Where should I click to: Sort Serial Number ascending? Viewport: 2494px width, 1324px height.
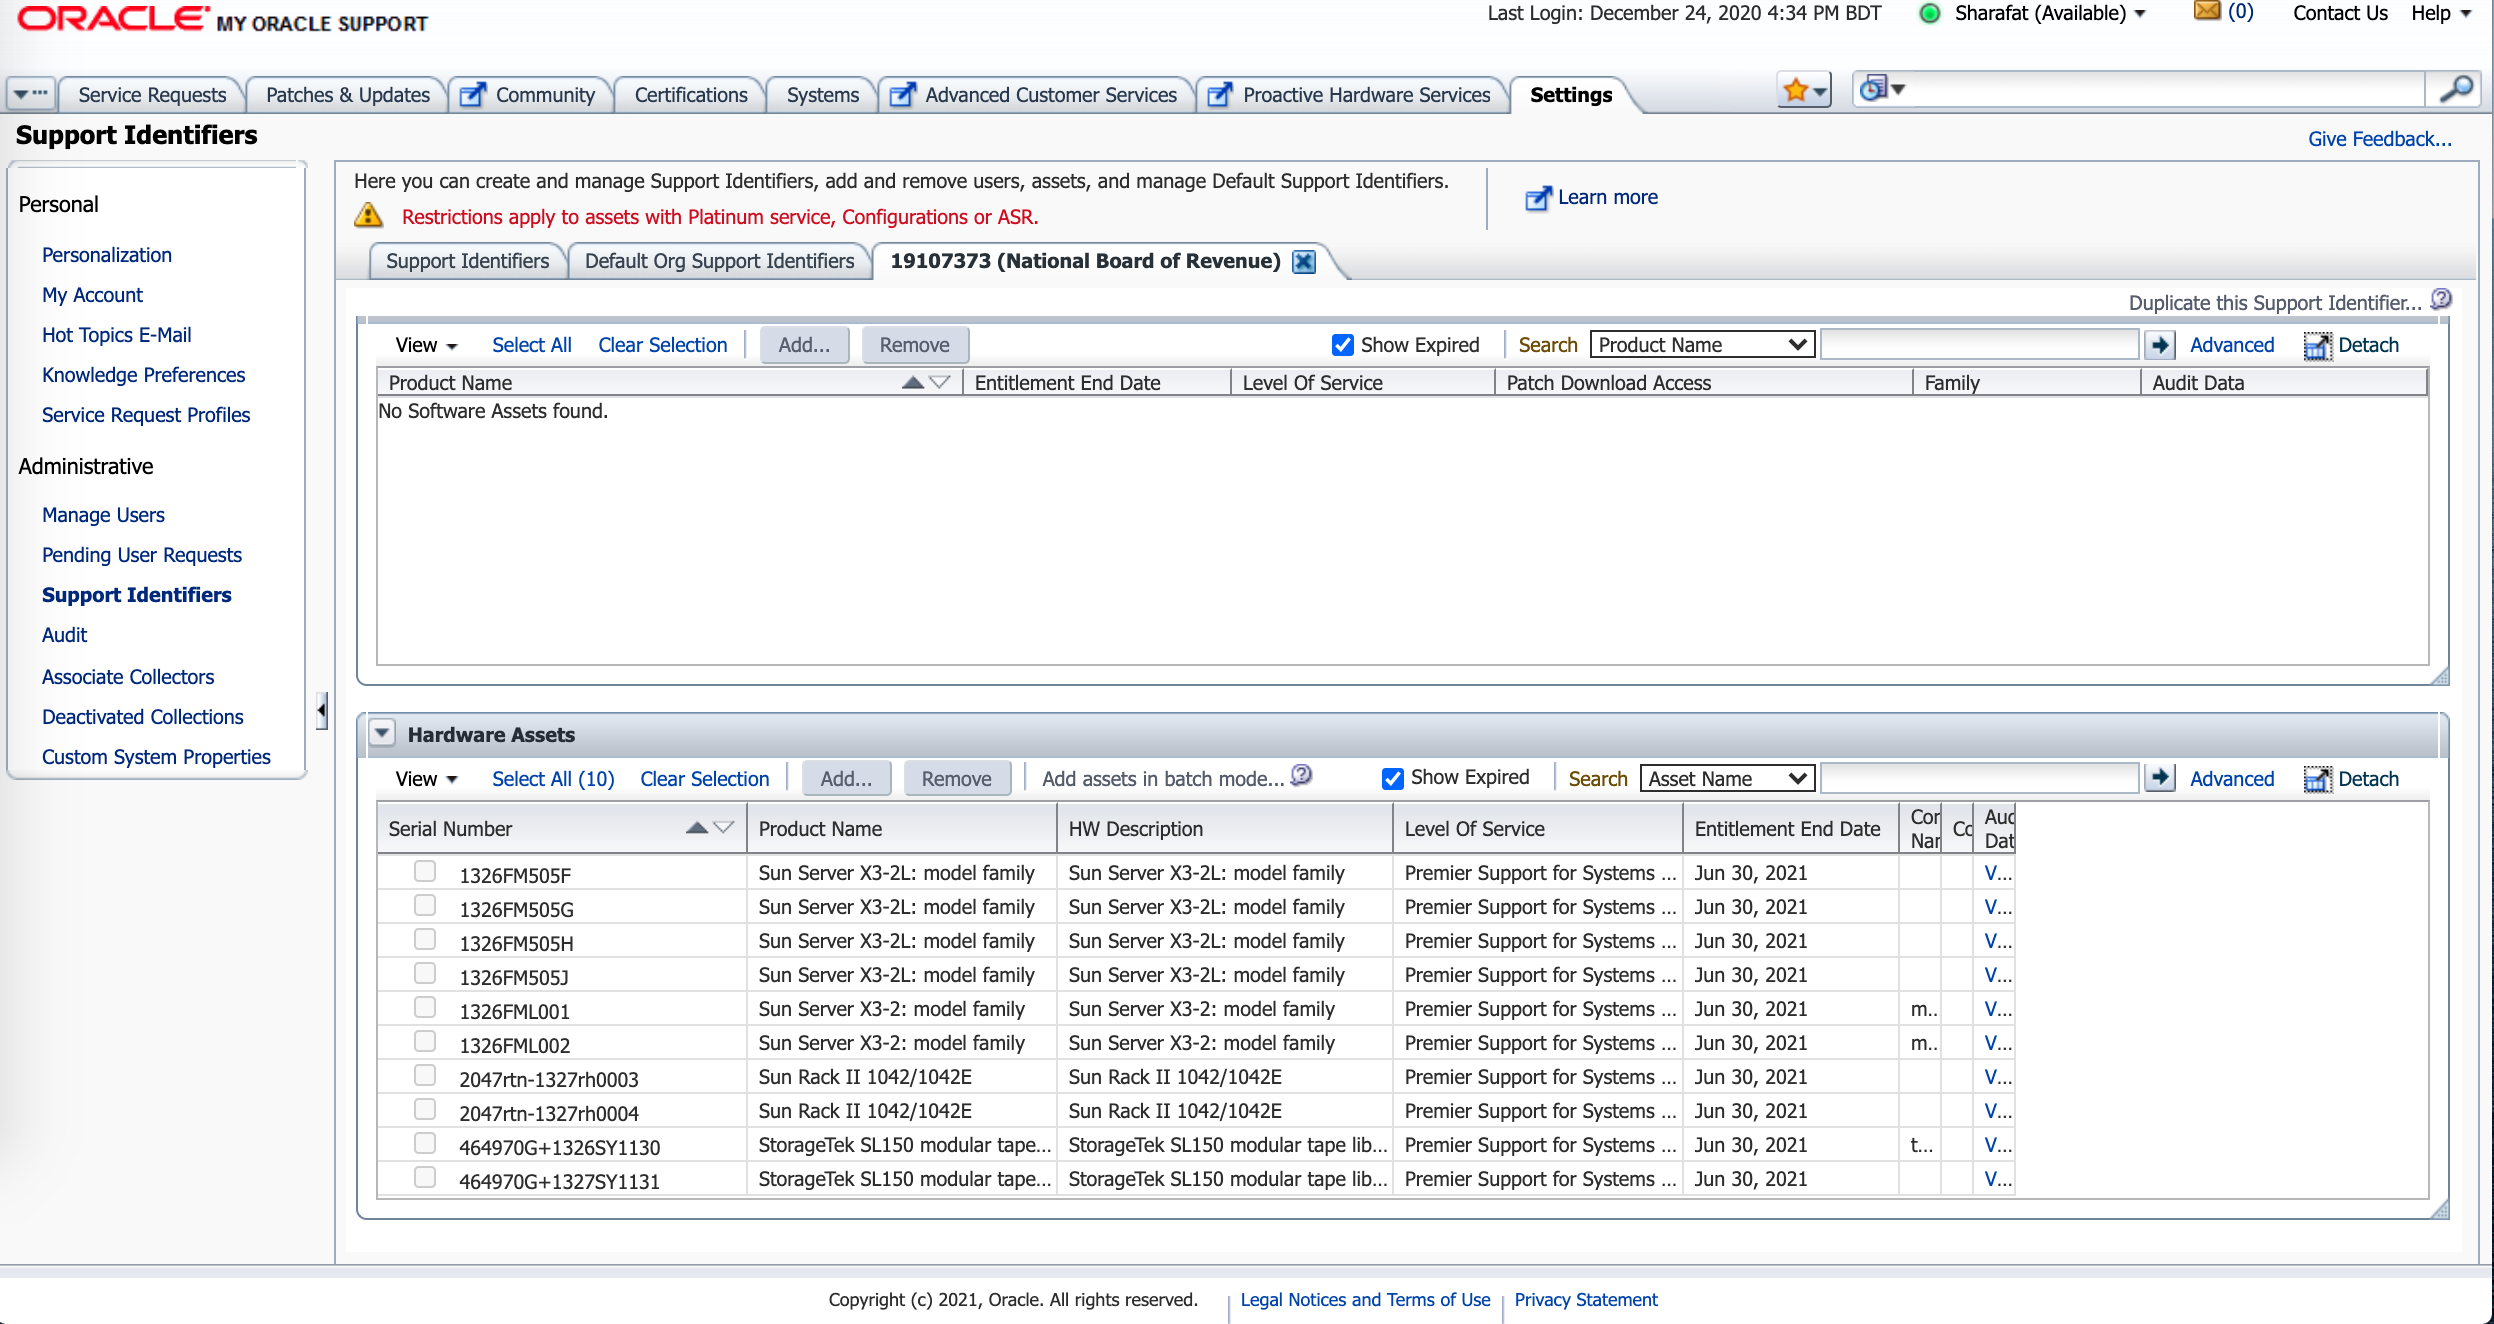(697, 827)
